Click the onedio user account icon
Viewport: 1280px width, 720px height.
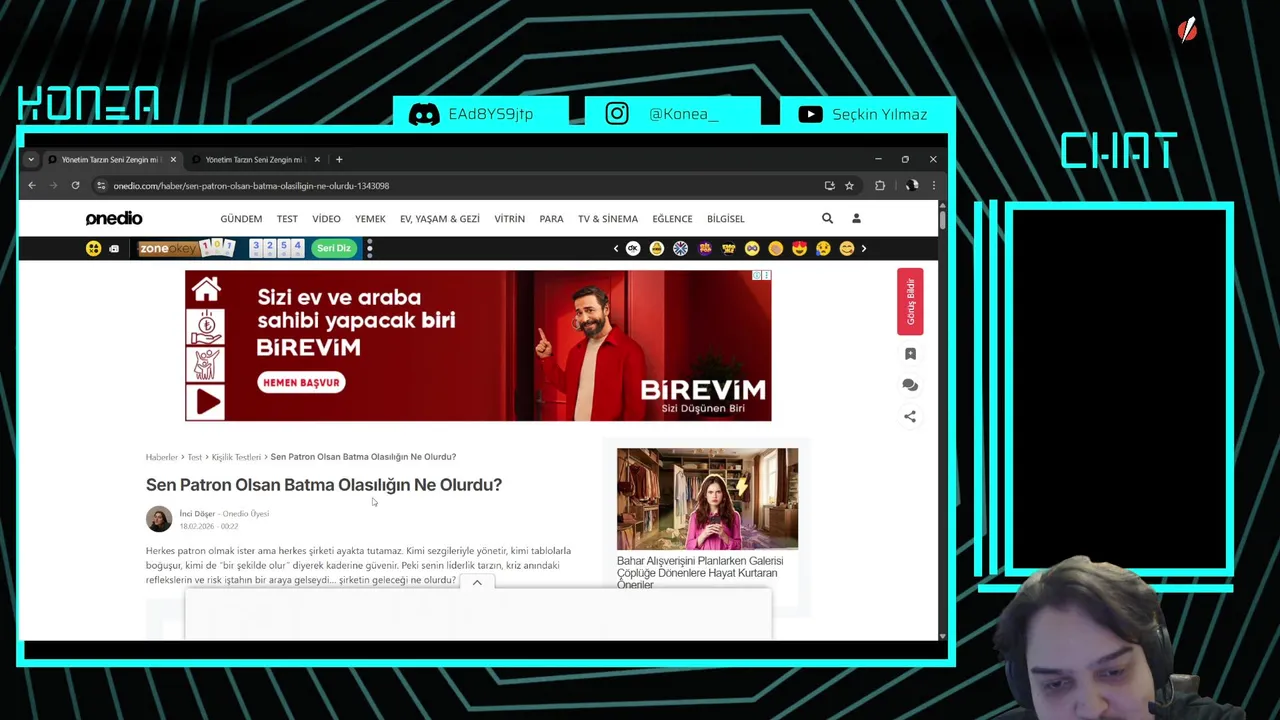856,218
